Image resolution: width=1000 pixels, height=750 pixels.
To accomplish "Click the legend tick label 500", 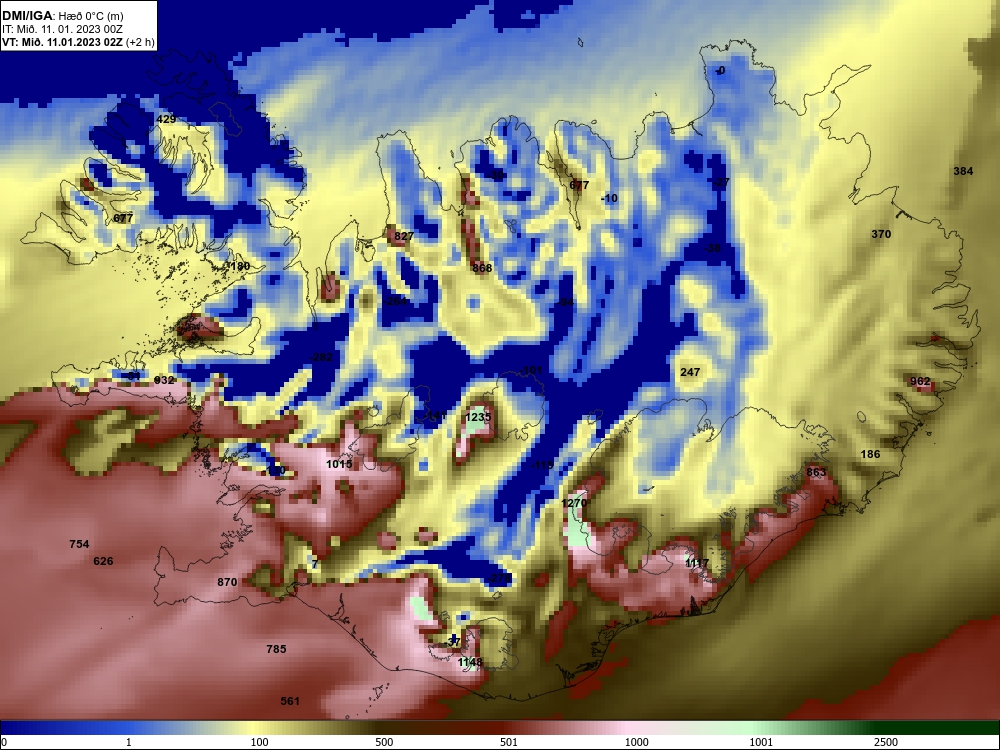I will click(384, 742).
